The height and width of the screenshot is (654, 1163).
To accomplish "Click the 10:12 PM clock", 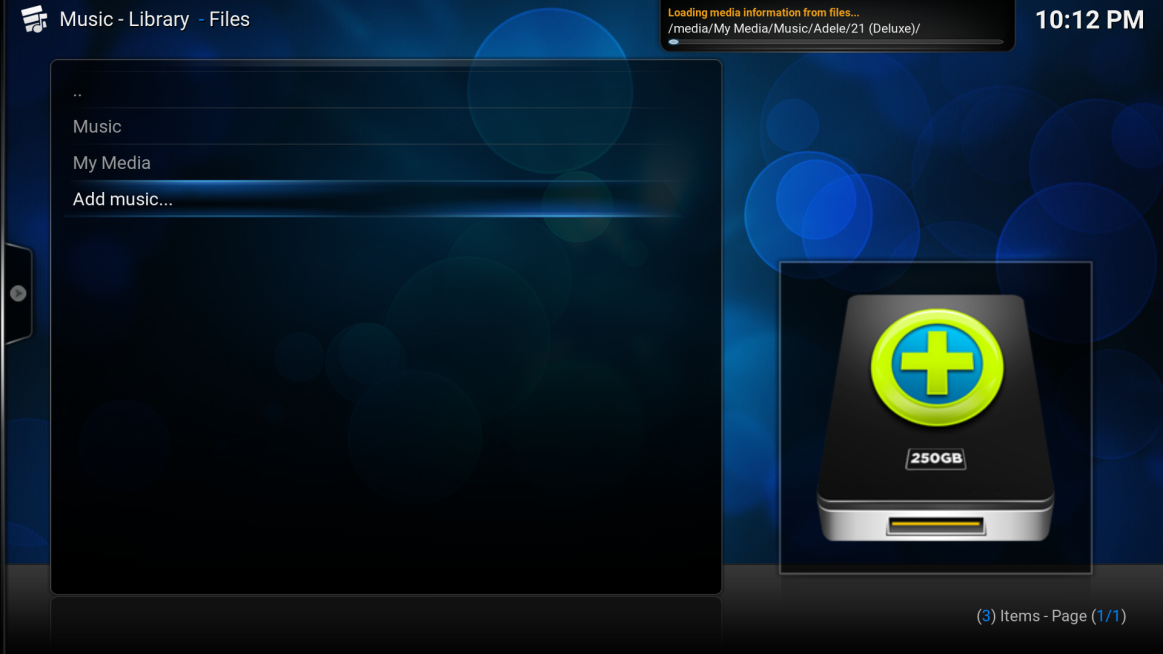I will [x=1089, y=20].
